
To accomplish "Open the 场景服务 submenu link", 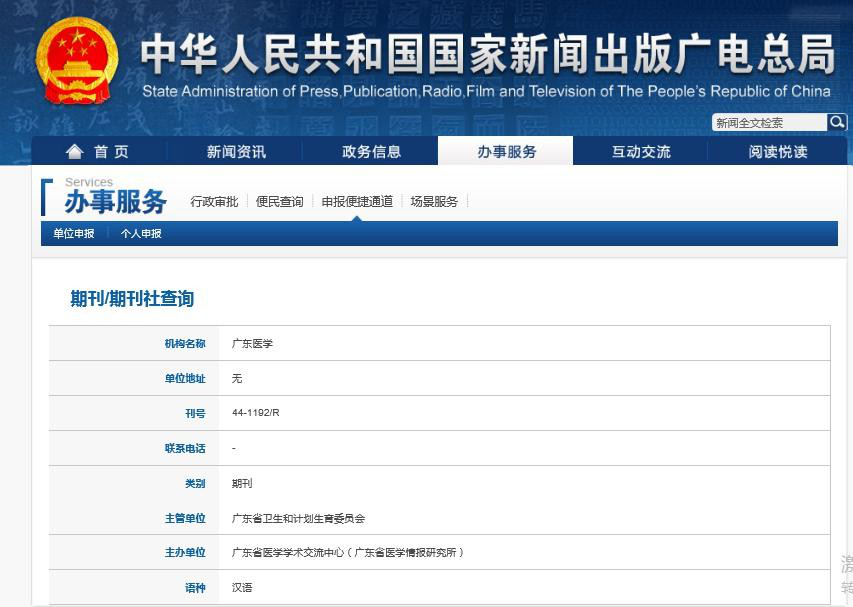I will [x=434, y=202].
